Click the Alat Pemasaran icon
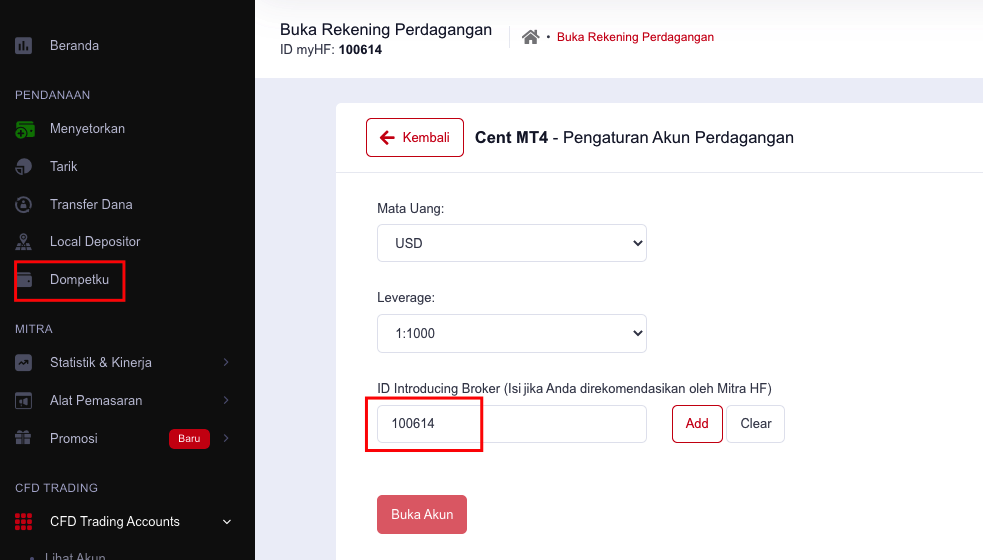Screen dimensions: 983x560 (x=25, y=401)
